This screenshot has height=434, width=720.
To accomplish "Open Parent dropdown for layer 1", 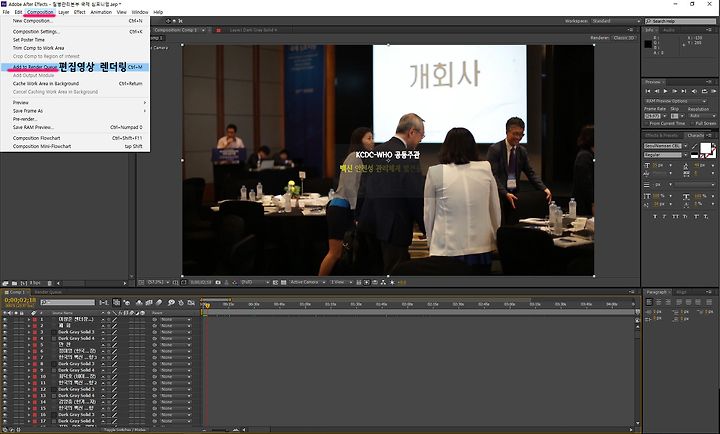I will point(175,319).
